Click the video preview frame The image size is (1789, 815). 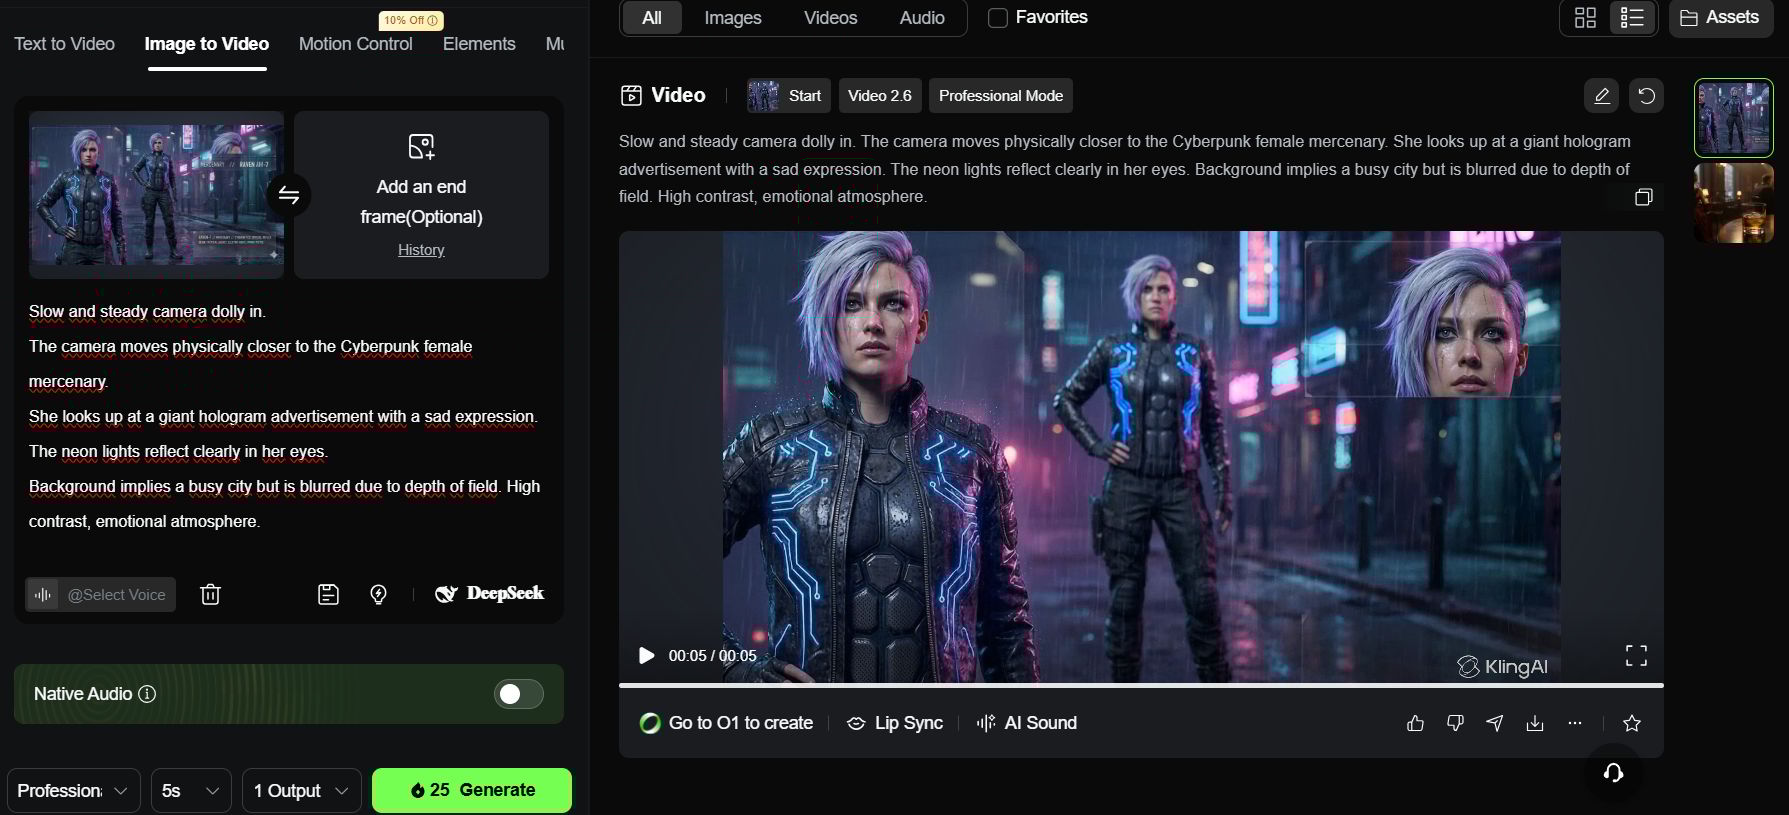(x=1141, y=457)
